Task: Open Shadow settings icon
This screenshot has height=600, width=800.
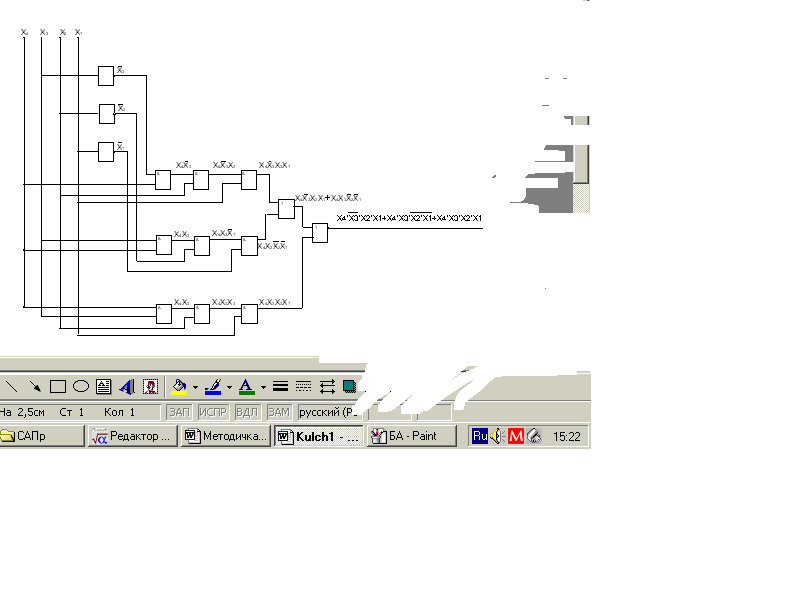Action: click(349, 386)
